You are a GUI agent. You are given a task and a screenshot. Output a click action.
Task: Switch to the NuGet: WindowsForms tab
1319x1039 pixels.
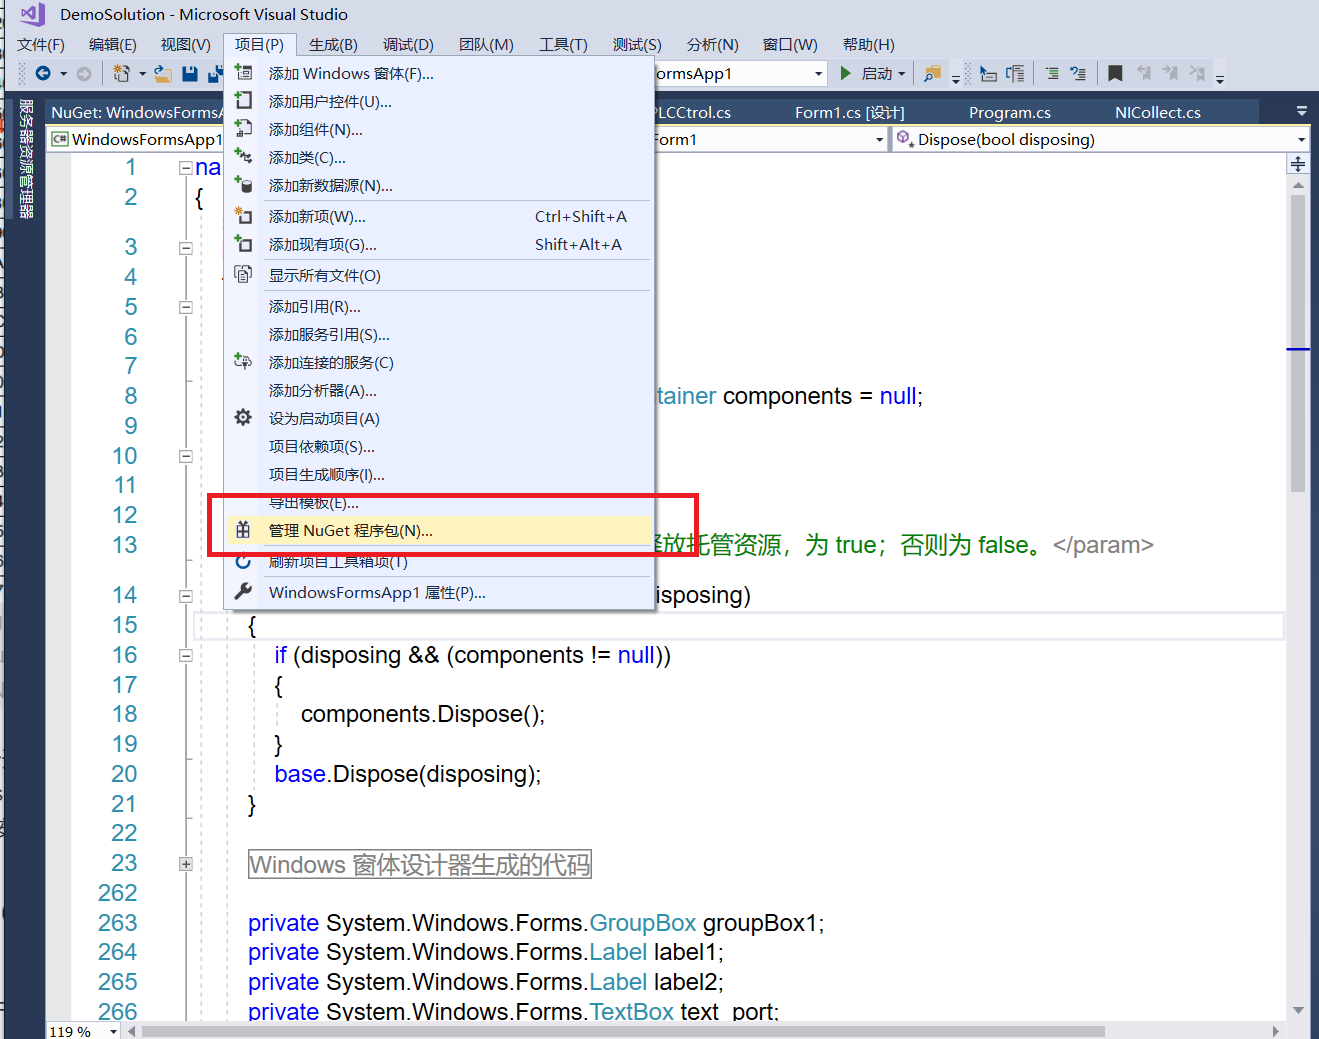135,112
